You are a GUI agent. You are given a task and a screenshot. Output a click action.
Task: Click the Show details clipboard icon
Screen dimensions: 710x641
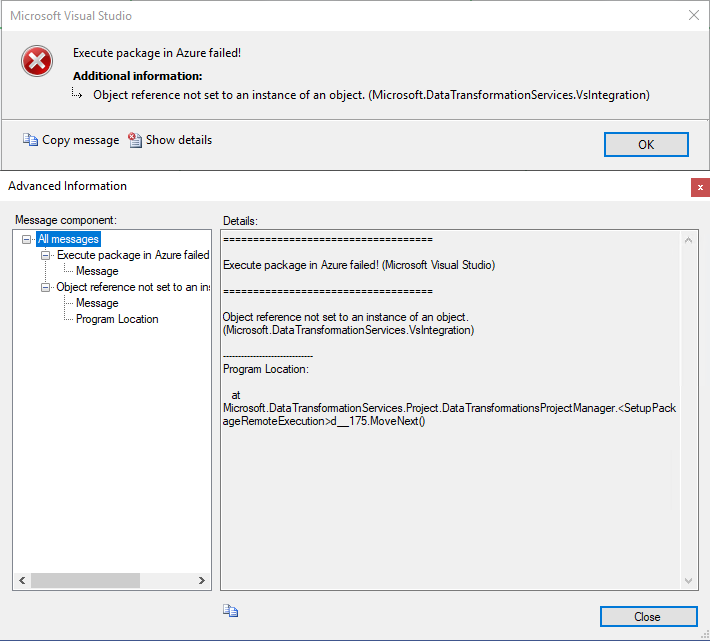point(135,140)
